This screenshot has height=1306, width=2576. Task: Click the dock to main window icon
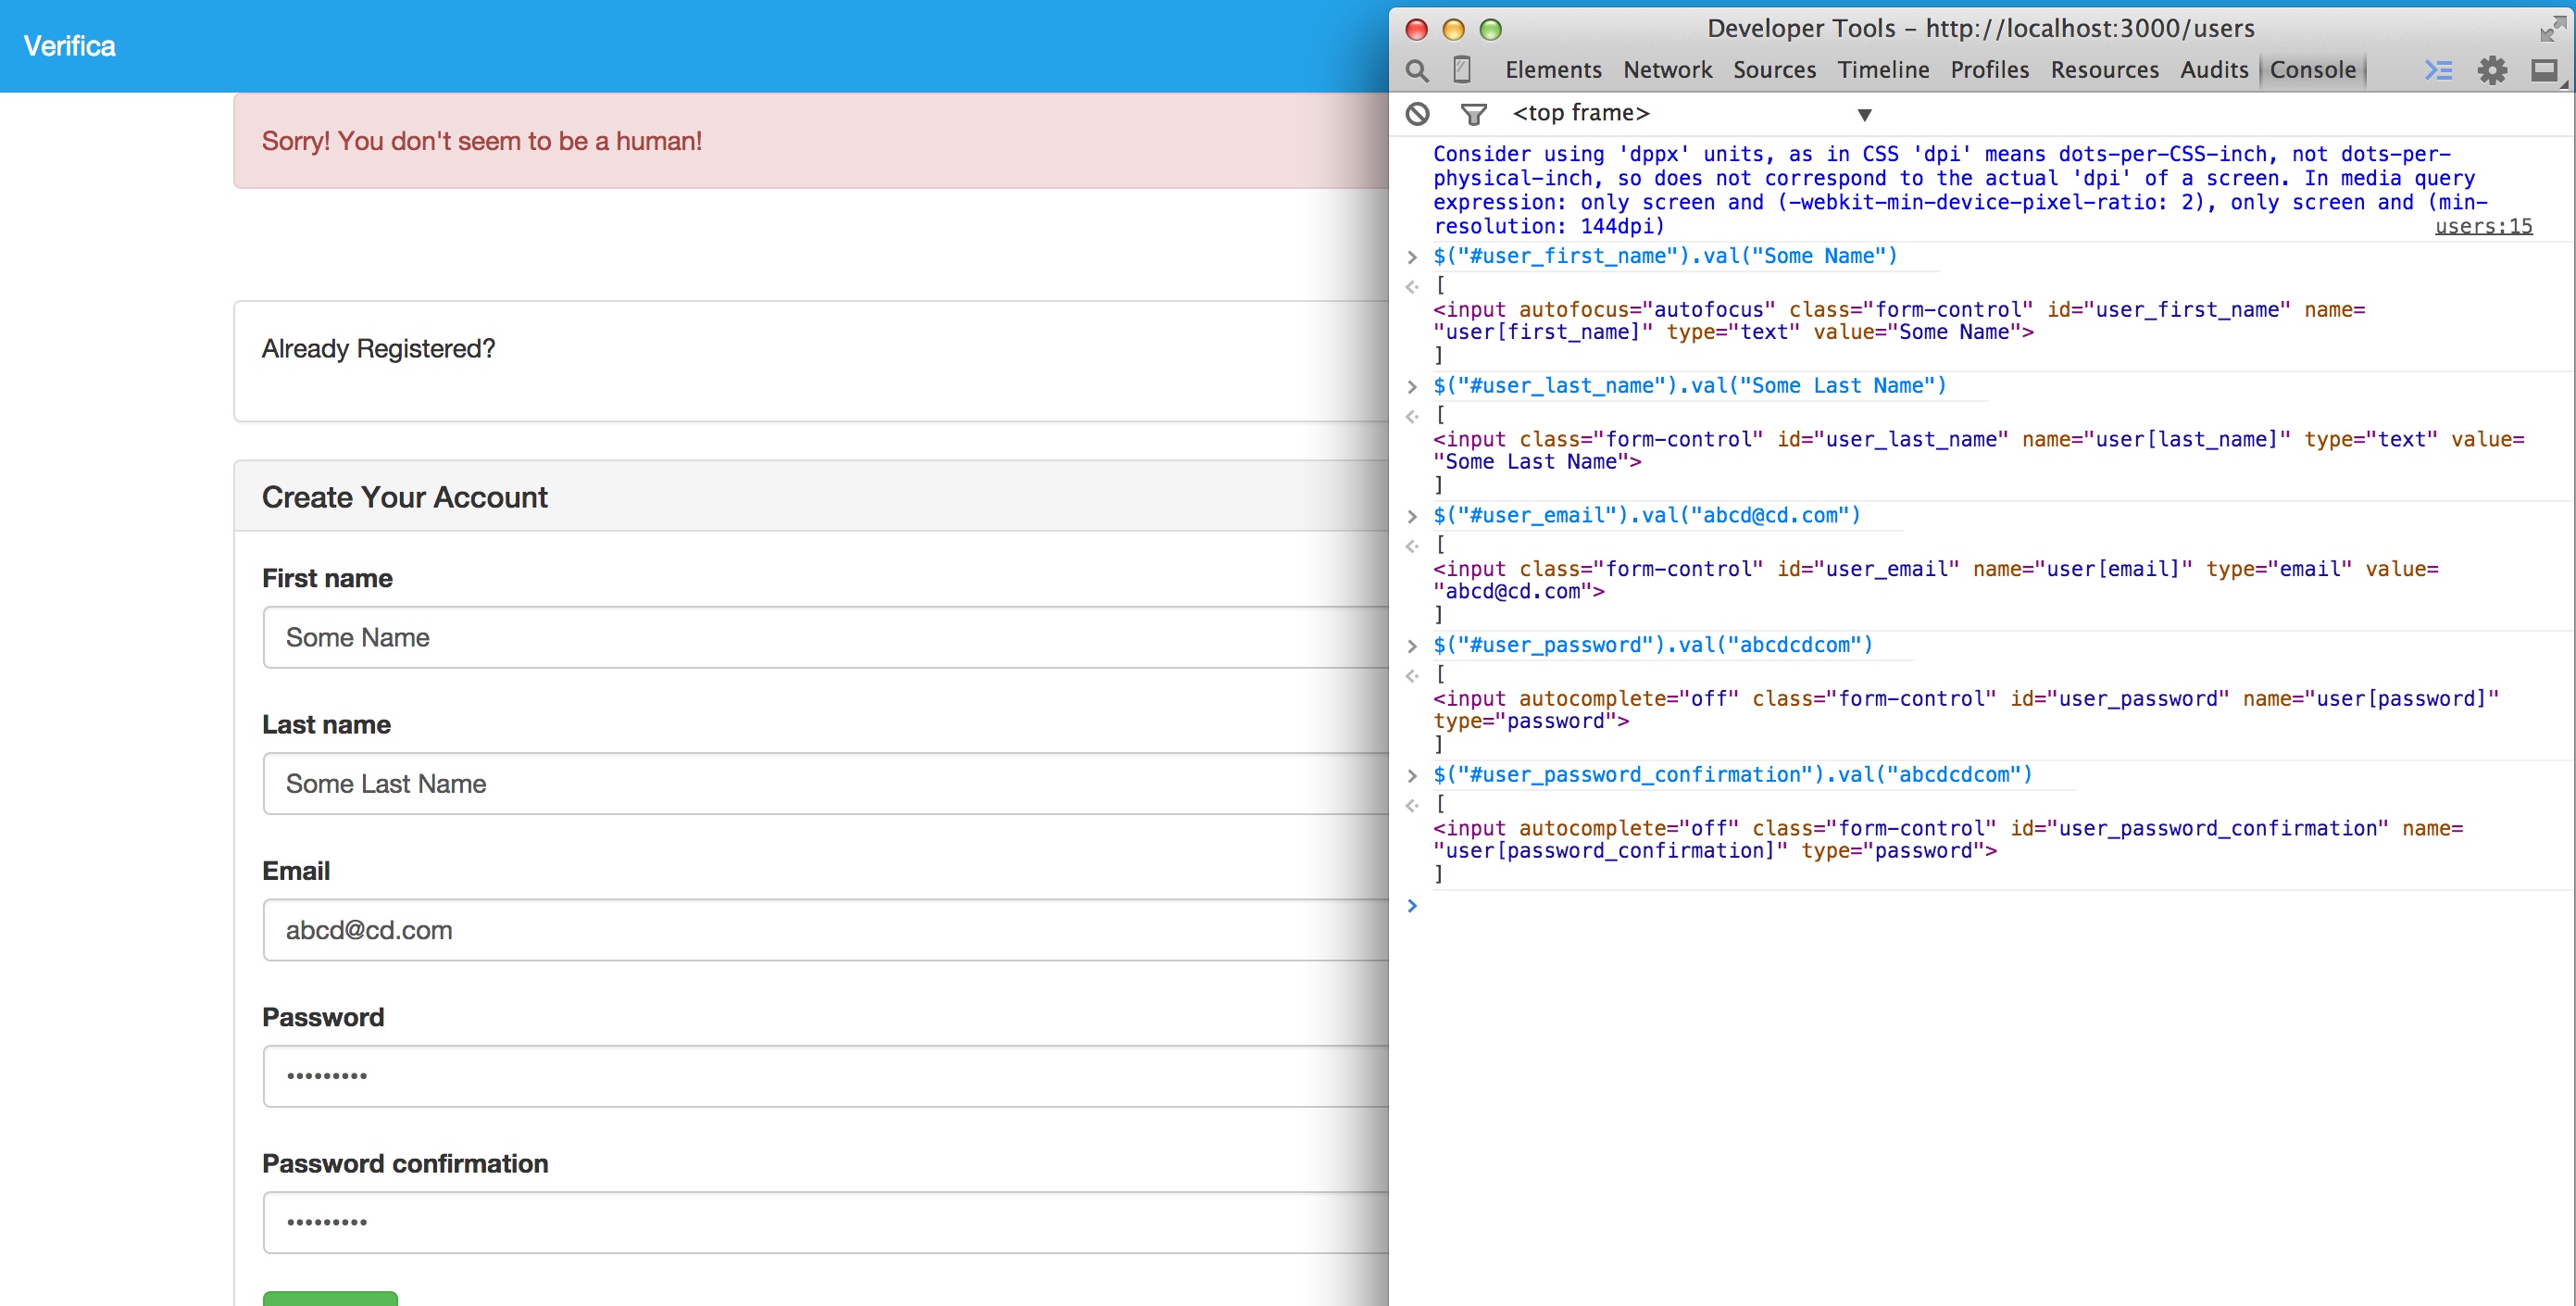2543,70
